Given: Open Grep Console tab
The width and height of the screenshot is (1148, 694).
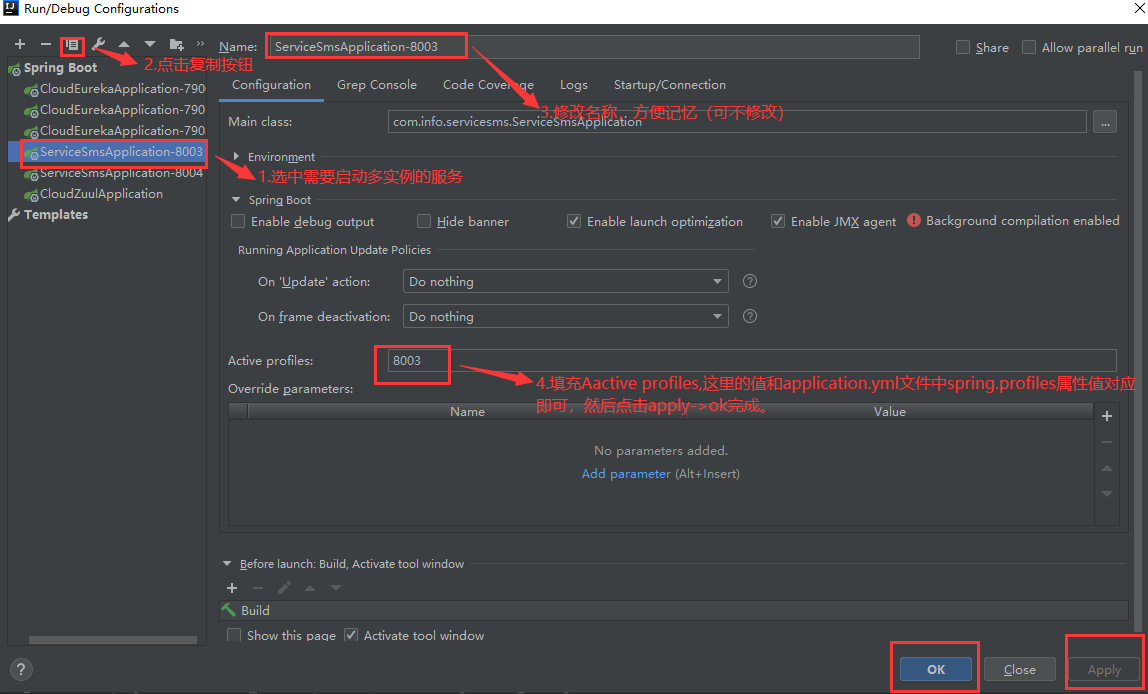Looking at the screenshot, I should (x=376, y=85).
